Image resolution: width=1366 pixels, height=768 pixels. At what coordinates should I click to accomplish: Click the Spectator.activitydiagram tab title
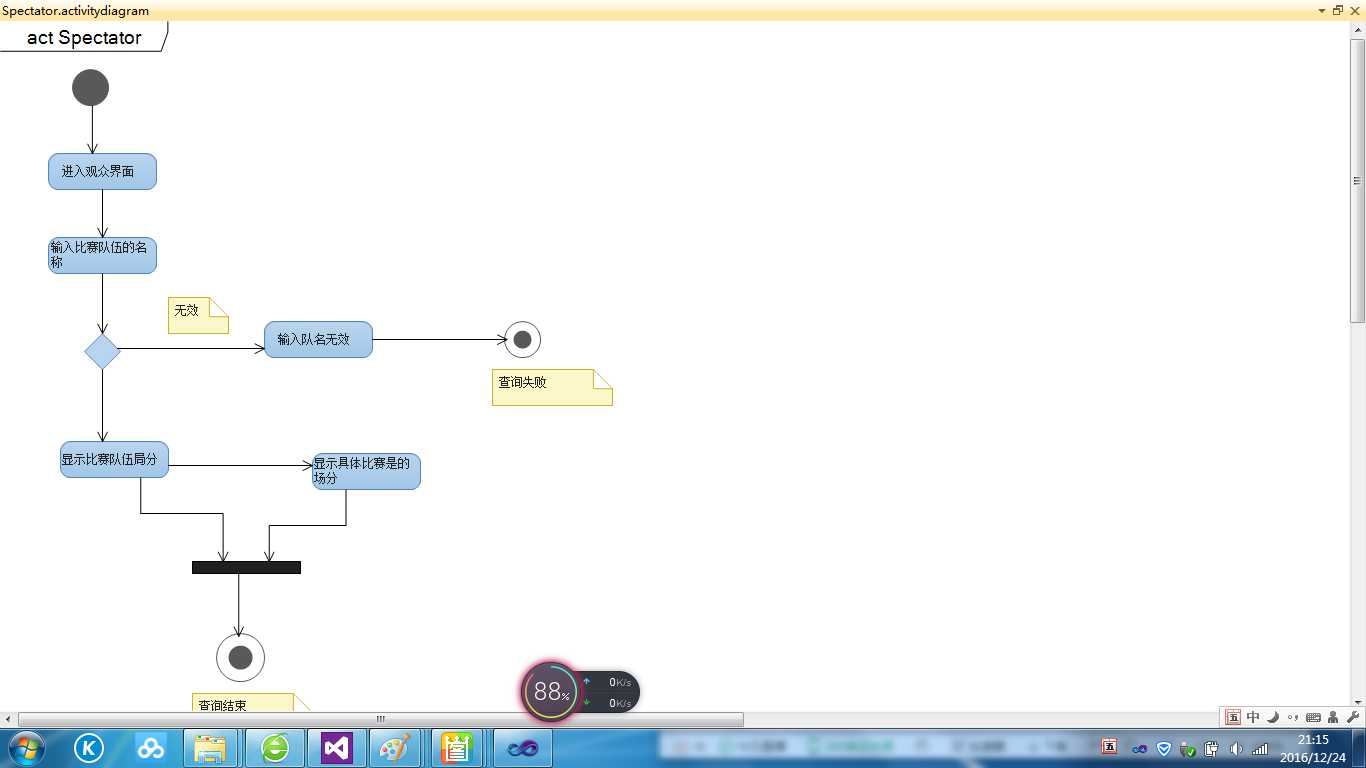tap(76, 11)
